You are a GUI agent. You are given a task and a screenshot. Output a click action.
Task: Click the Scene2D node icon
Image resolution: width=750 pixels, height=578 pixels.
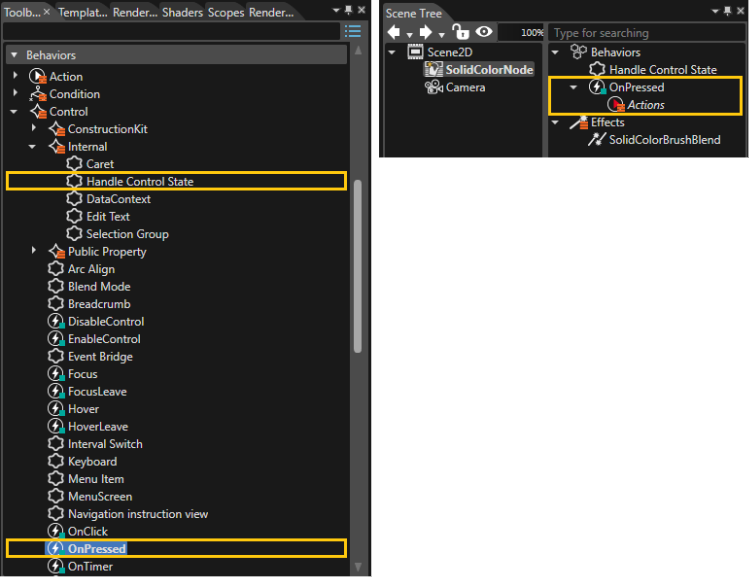415,52
